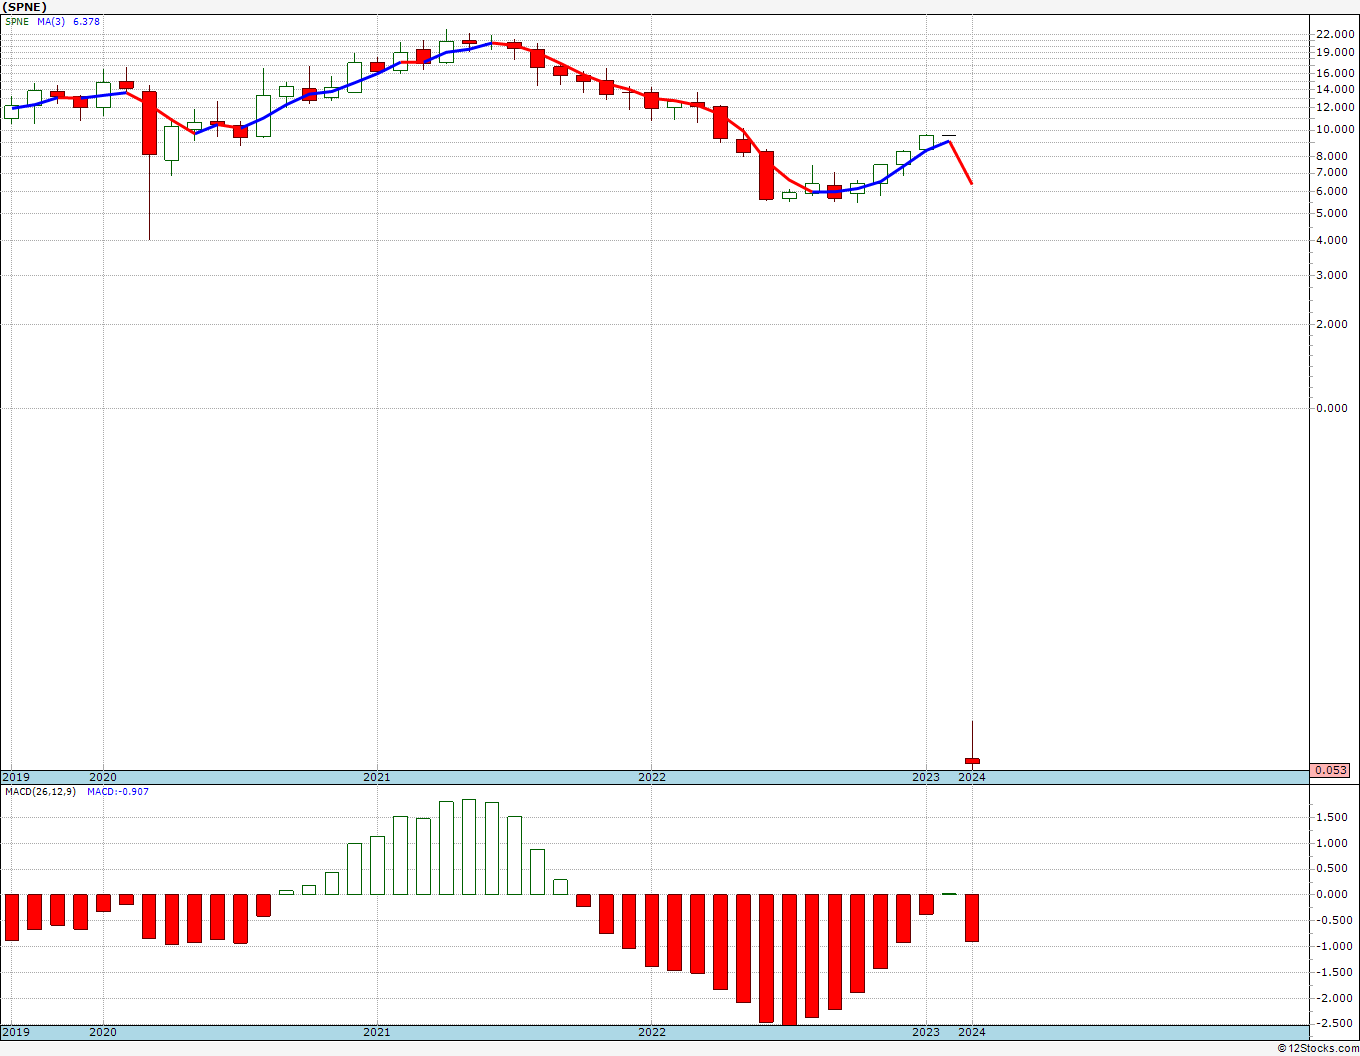
Task: Click the final red MACD bar above 2024
Action: pos(972,918)
